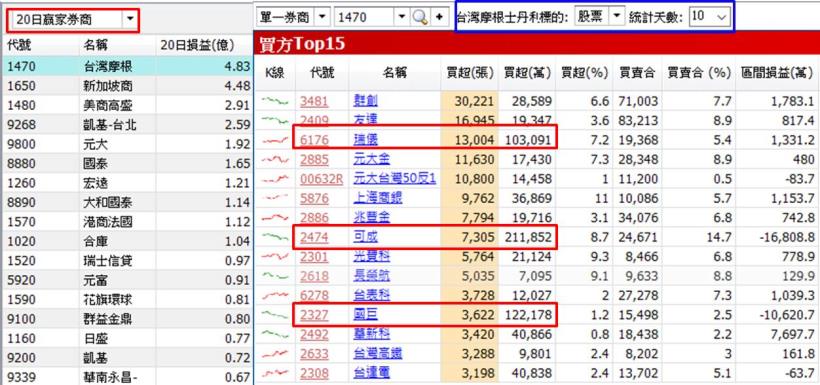Open stock name link 台表科
The image size is (820, 385).
pos(372,296)
